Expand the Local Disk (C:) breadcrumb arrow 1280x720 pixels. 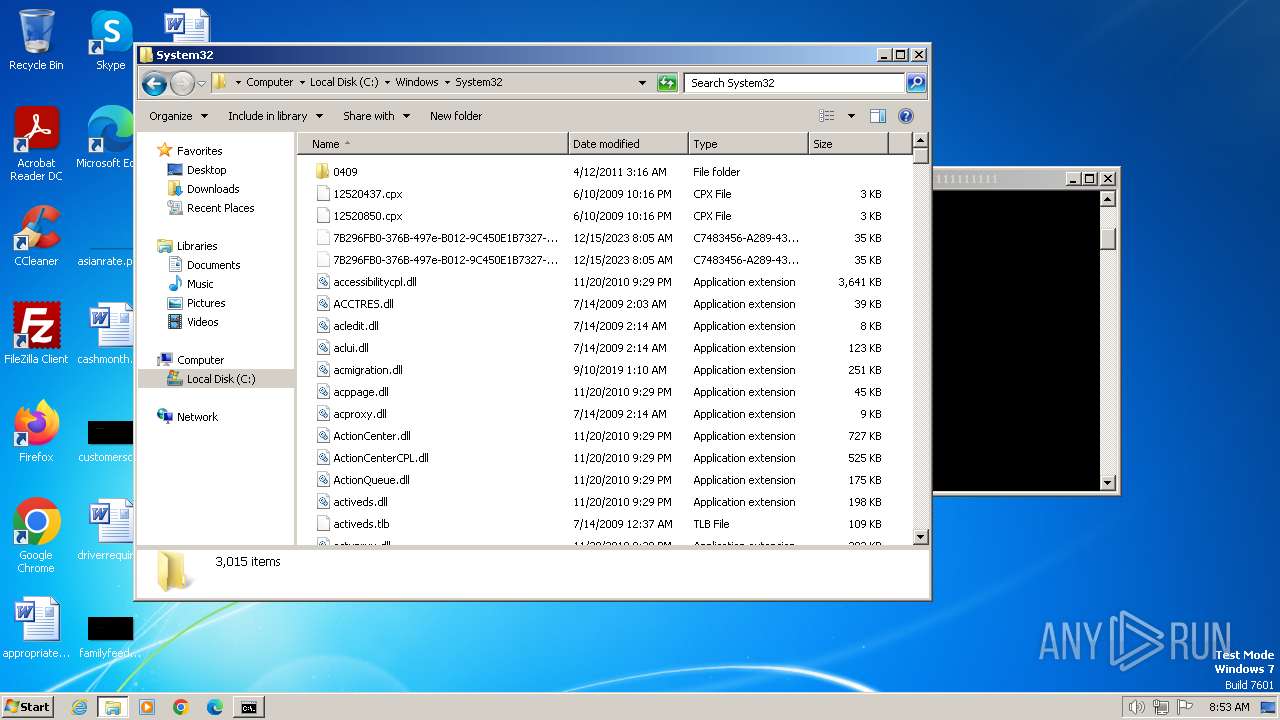coord(387,83)
